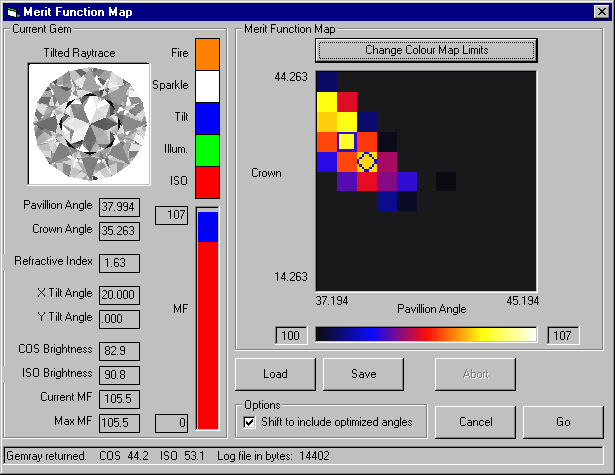Click the Gemray returned status text
The width and height of the screenshot is (615, 475).
[x=46, y=456]
